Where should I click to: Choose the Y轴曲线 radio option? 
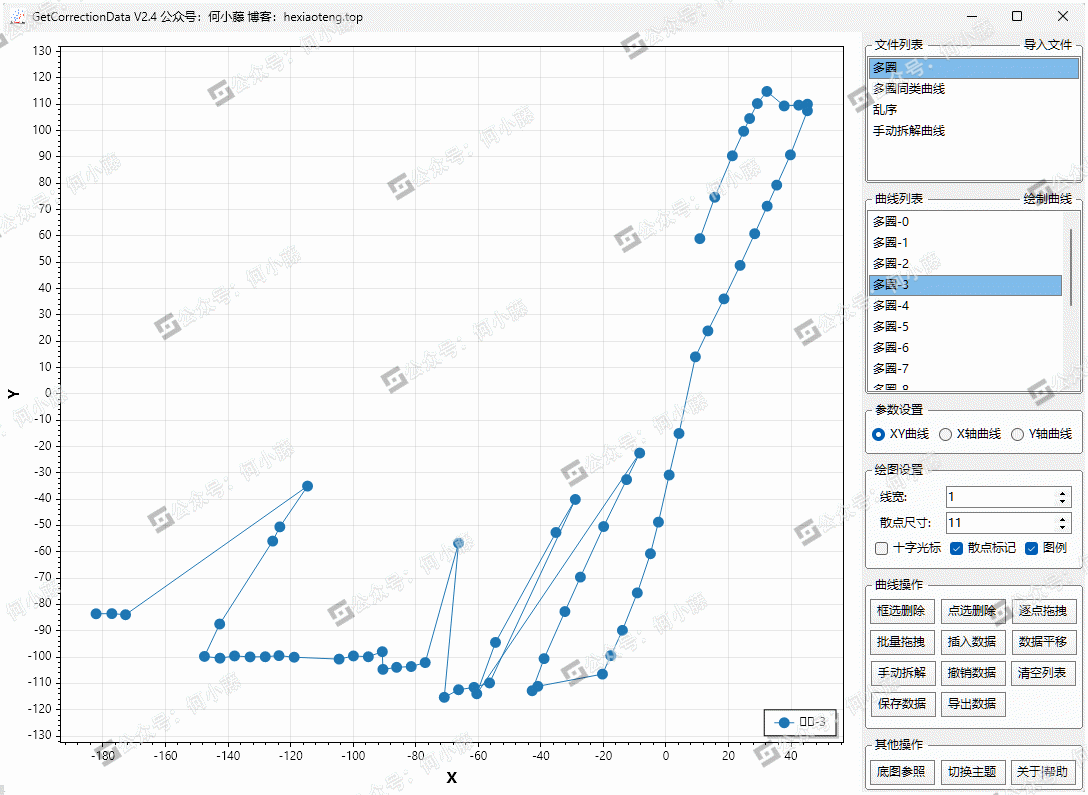(1017, 434)
